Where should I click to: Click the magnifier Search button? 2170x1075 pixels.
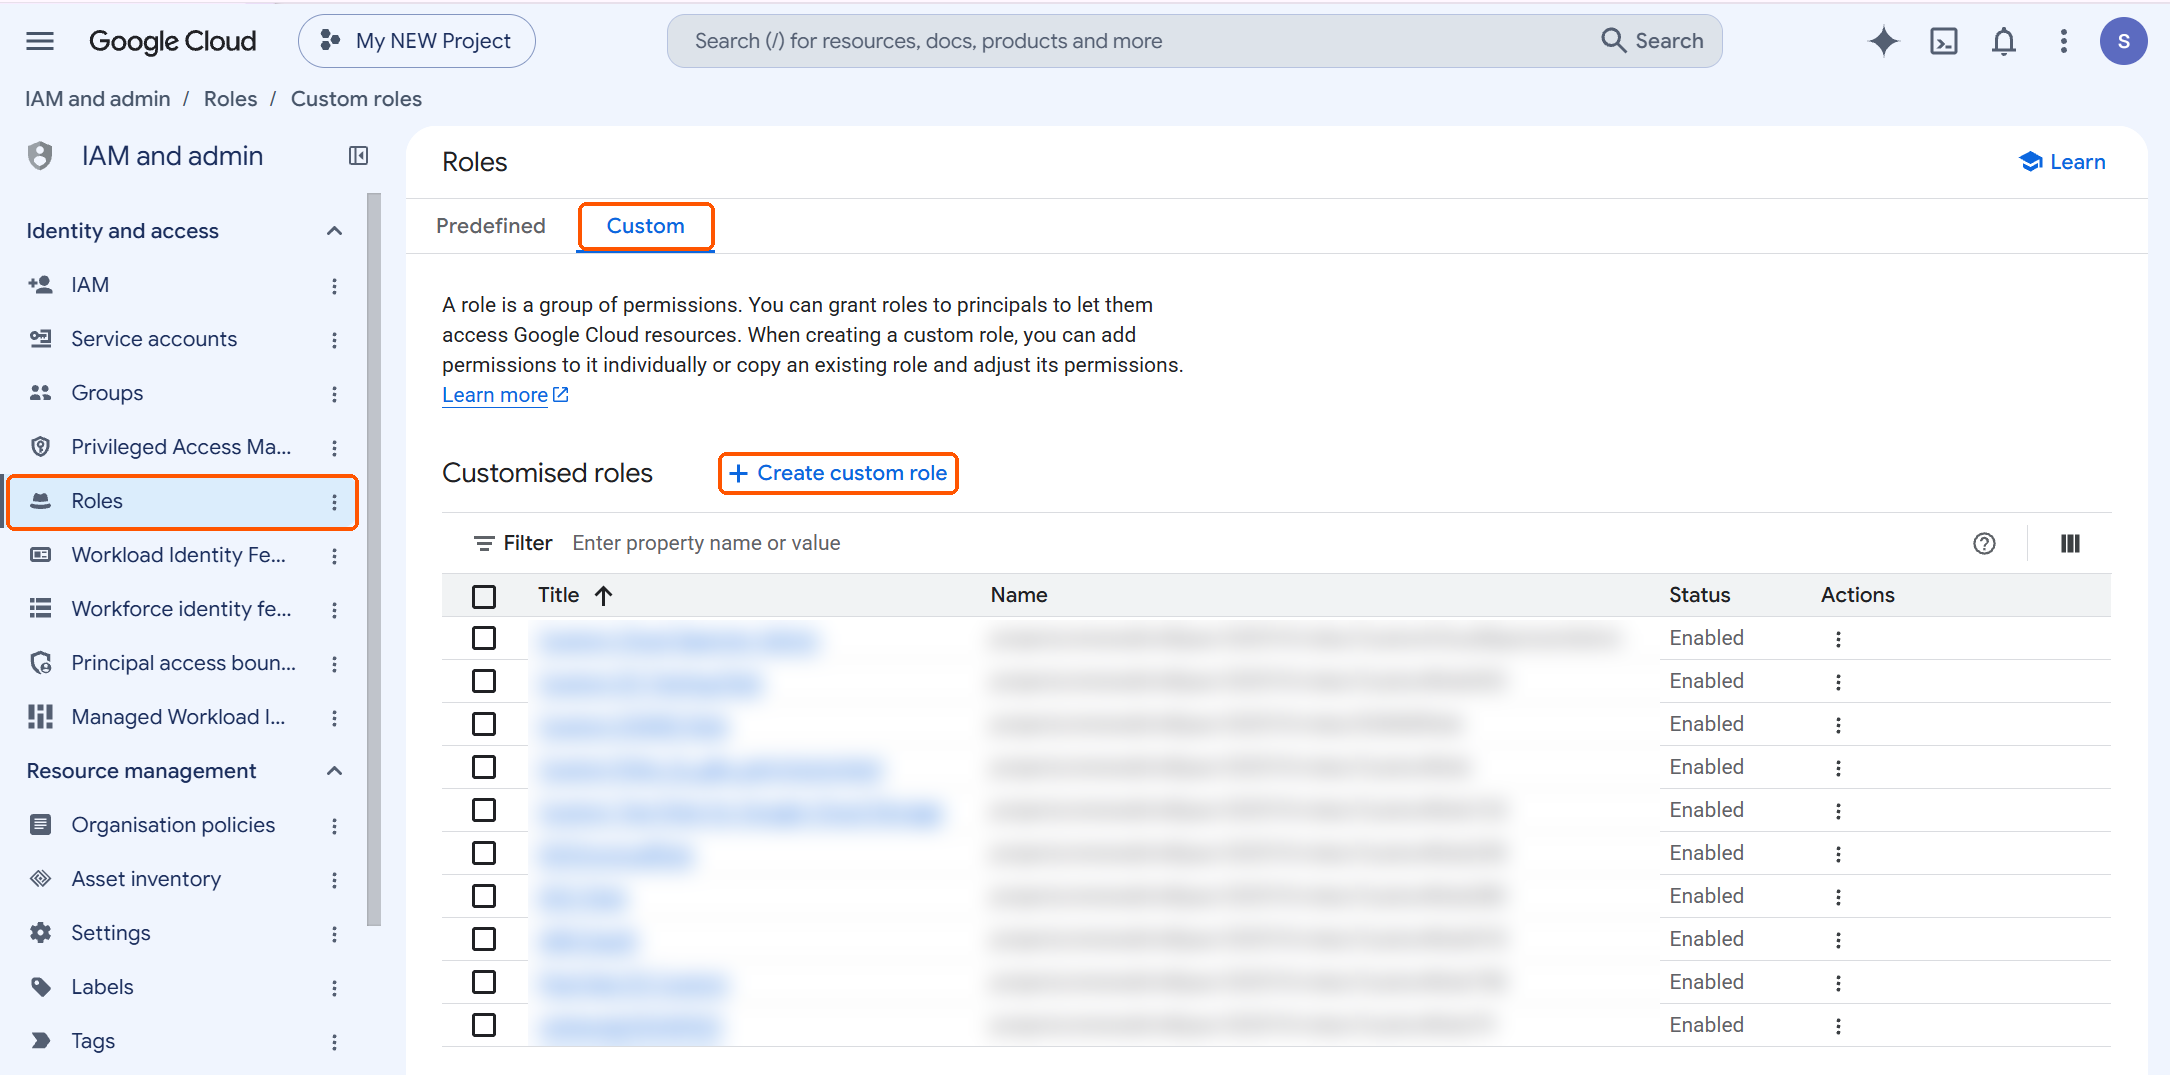[1653, 41]
